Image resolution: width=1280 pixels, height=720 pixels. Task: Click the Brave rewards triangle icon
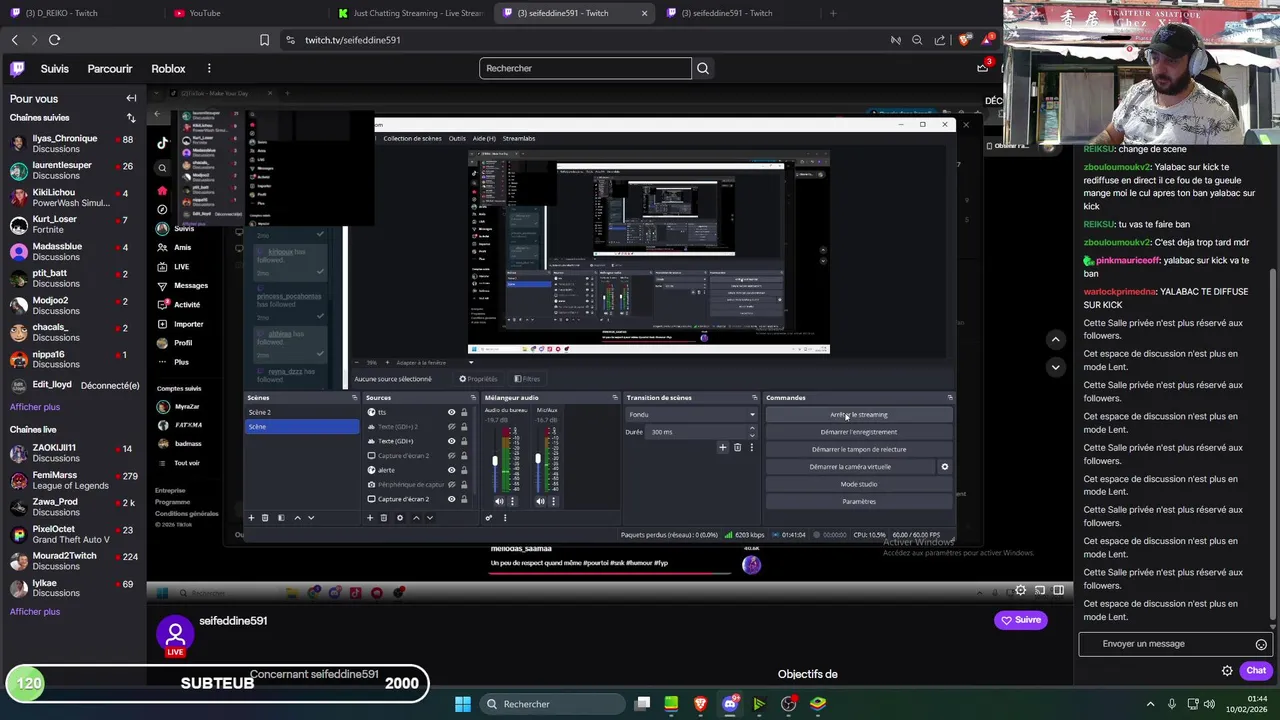coord(989,40)
